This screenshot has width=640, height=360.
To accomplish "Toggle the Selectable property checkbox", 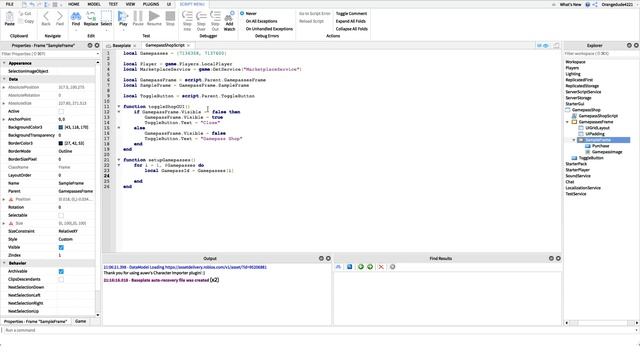I will tap(61, 215).
